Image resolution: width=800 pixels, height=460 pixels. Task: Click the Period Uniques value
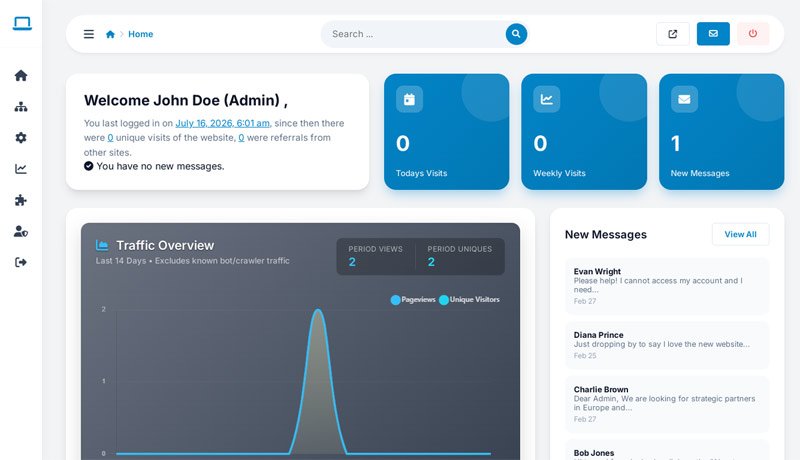tap(431, 262)
